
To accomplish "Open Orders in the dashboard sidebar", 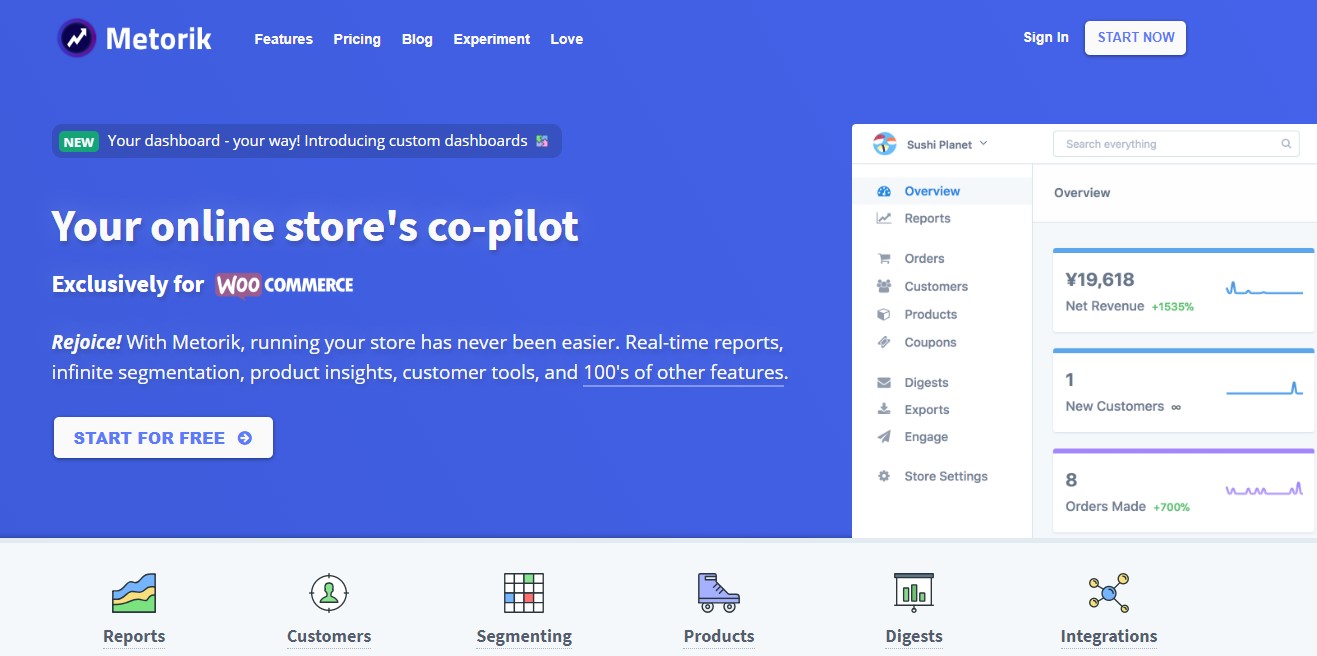I will [924, 258].
